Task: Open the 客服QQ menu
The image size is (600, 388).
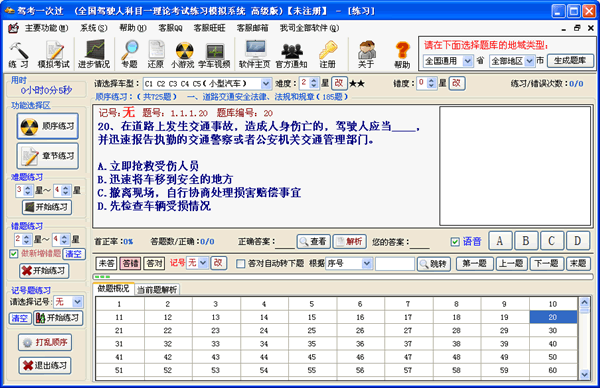Action: tap(170, 28)
